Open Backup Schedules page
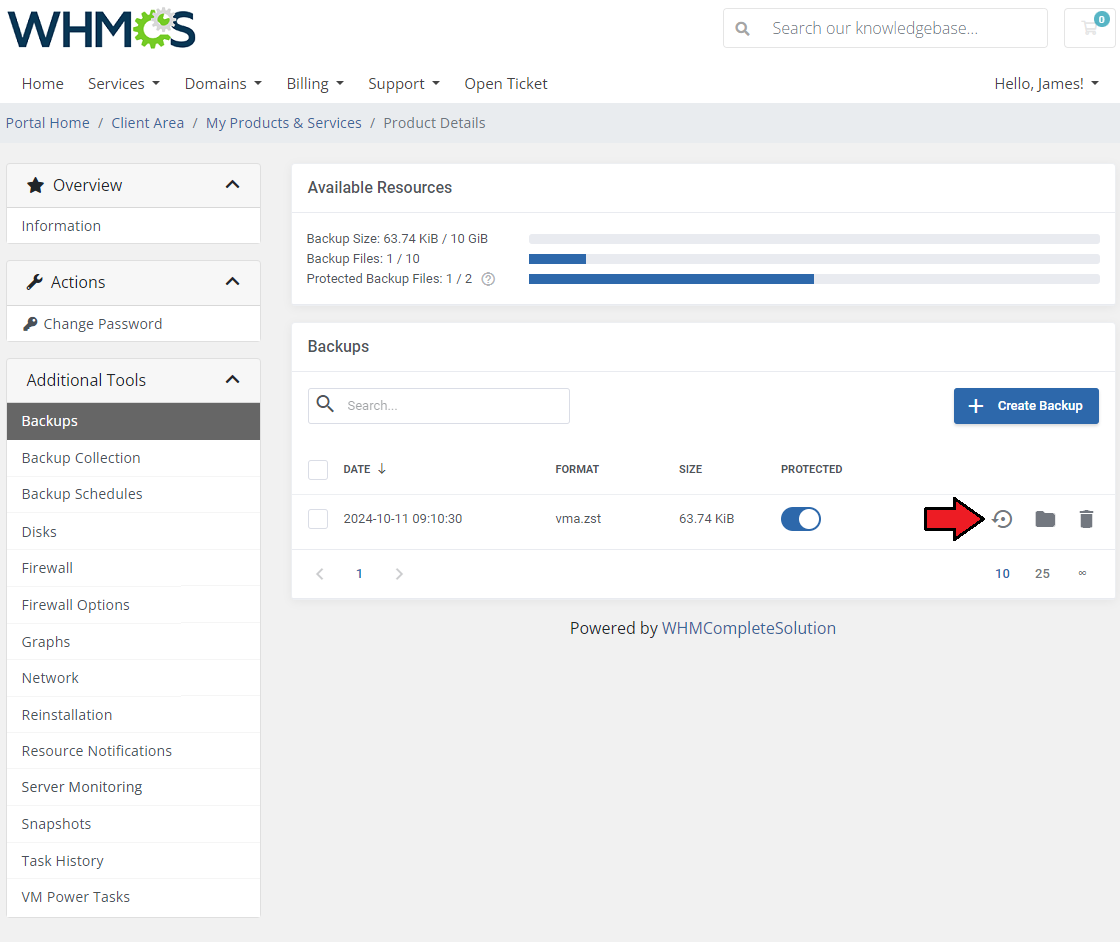Viewport: 1120px width, 942px height. coord(134,494)
